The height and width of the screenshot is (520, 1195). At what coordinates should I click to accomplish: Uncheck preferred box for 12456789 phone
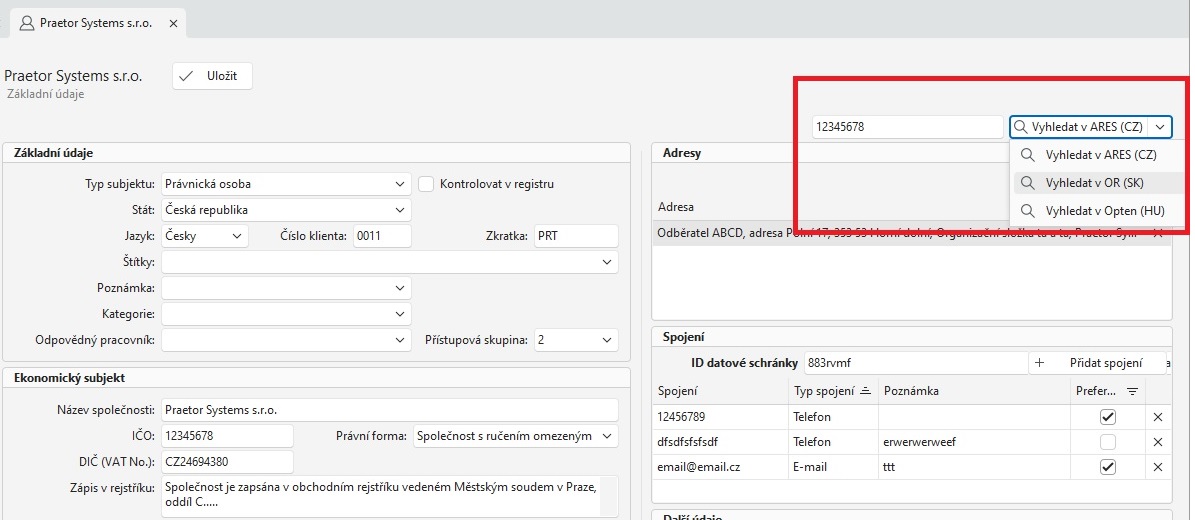pos(1107,417)
